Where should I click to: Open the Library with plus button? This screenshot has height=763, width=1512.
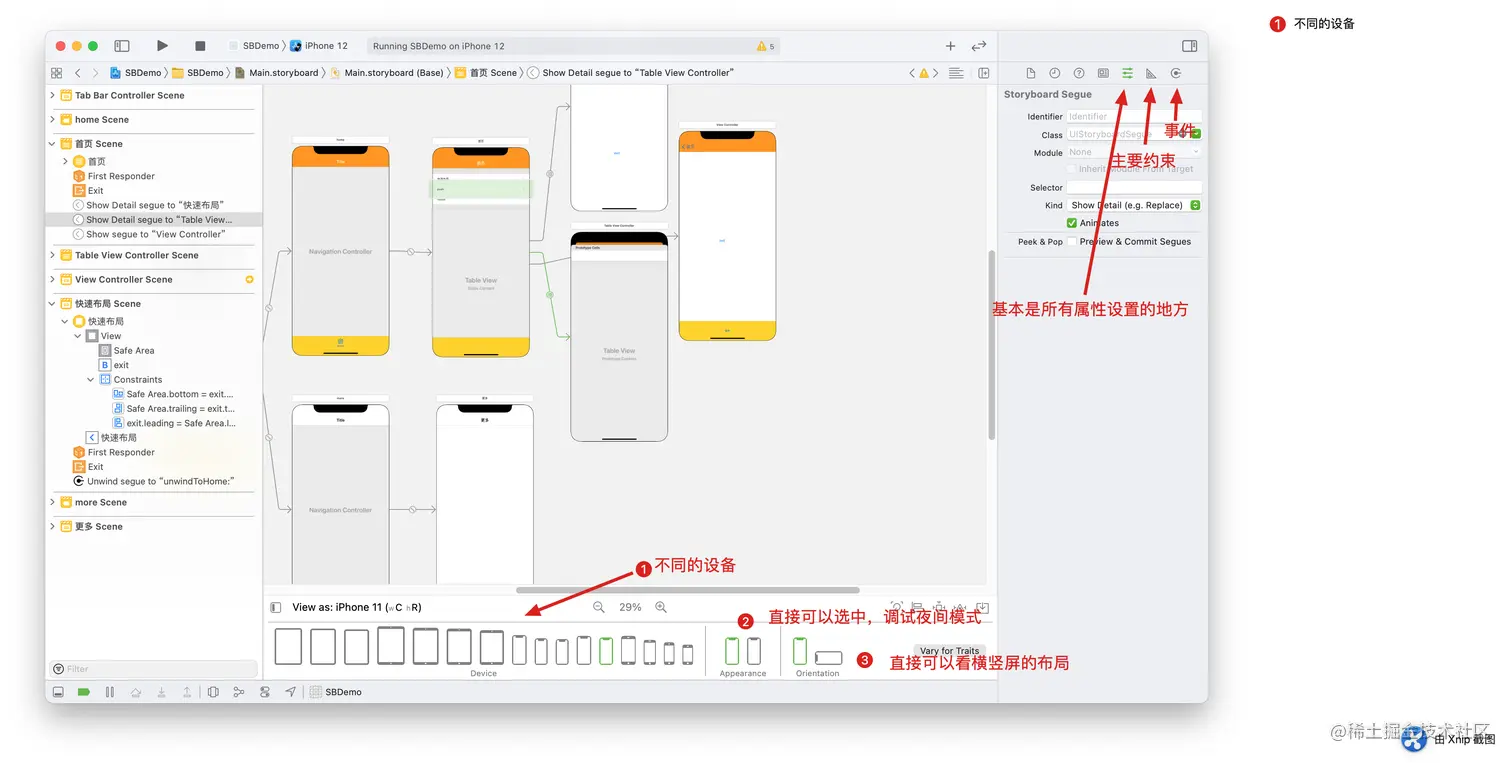pyautogui.click(x=951, y=46)
